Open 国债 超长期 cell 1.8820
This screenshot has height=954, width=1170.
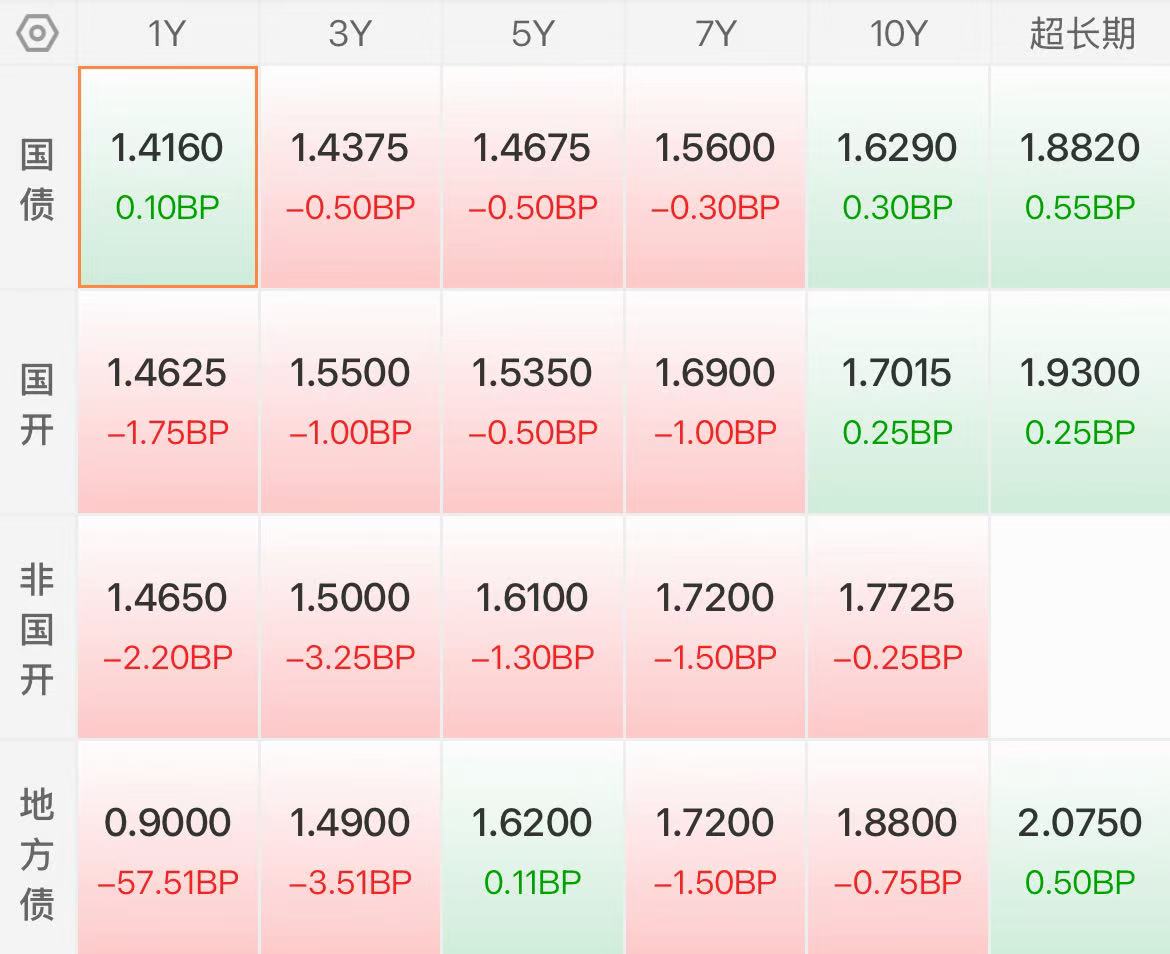[x=1080, y=177]
